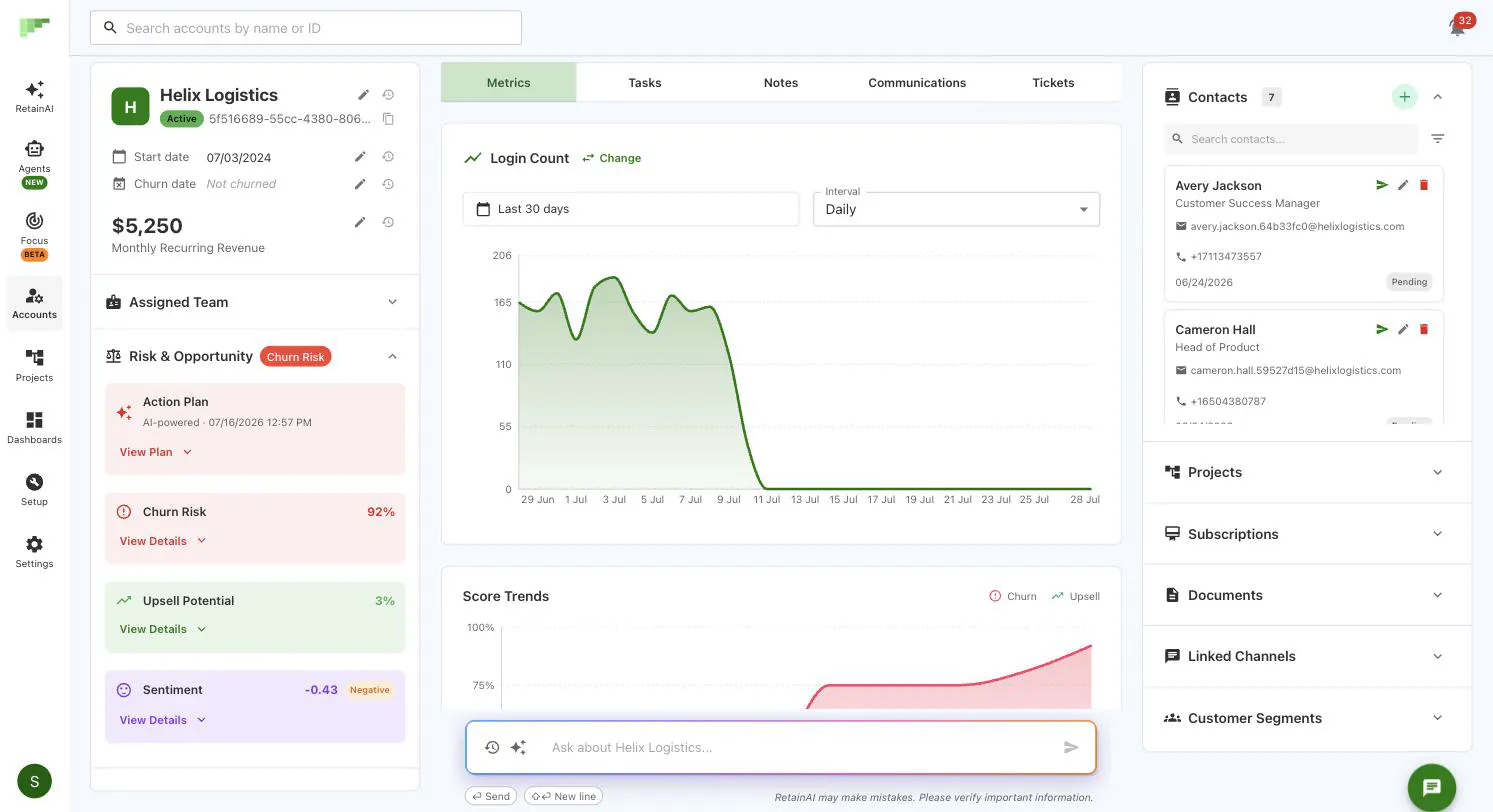Switch to the Communications tab
The width and height of the screenshot is (1493, 812).
point(917,82)
